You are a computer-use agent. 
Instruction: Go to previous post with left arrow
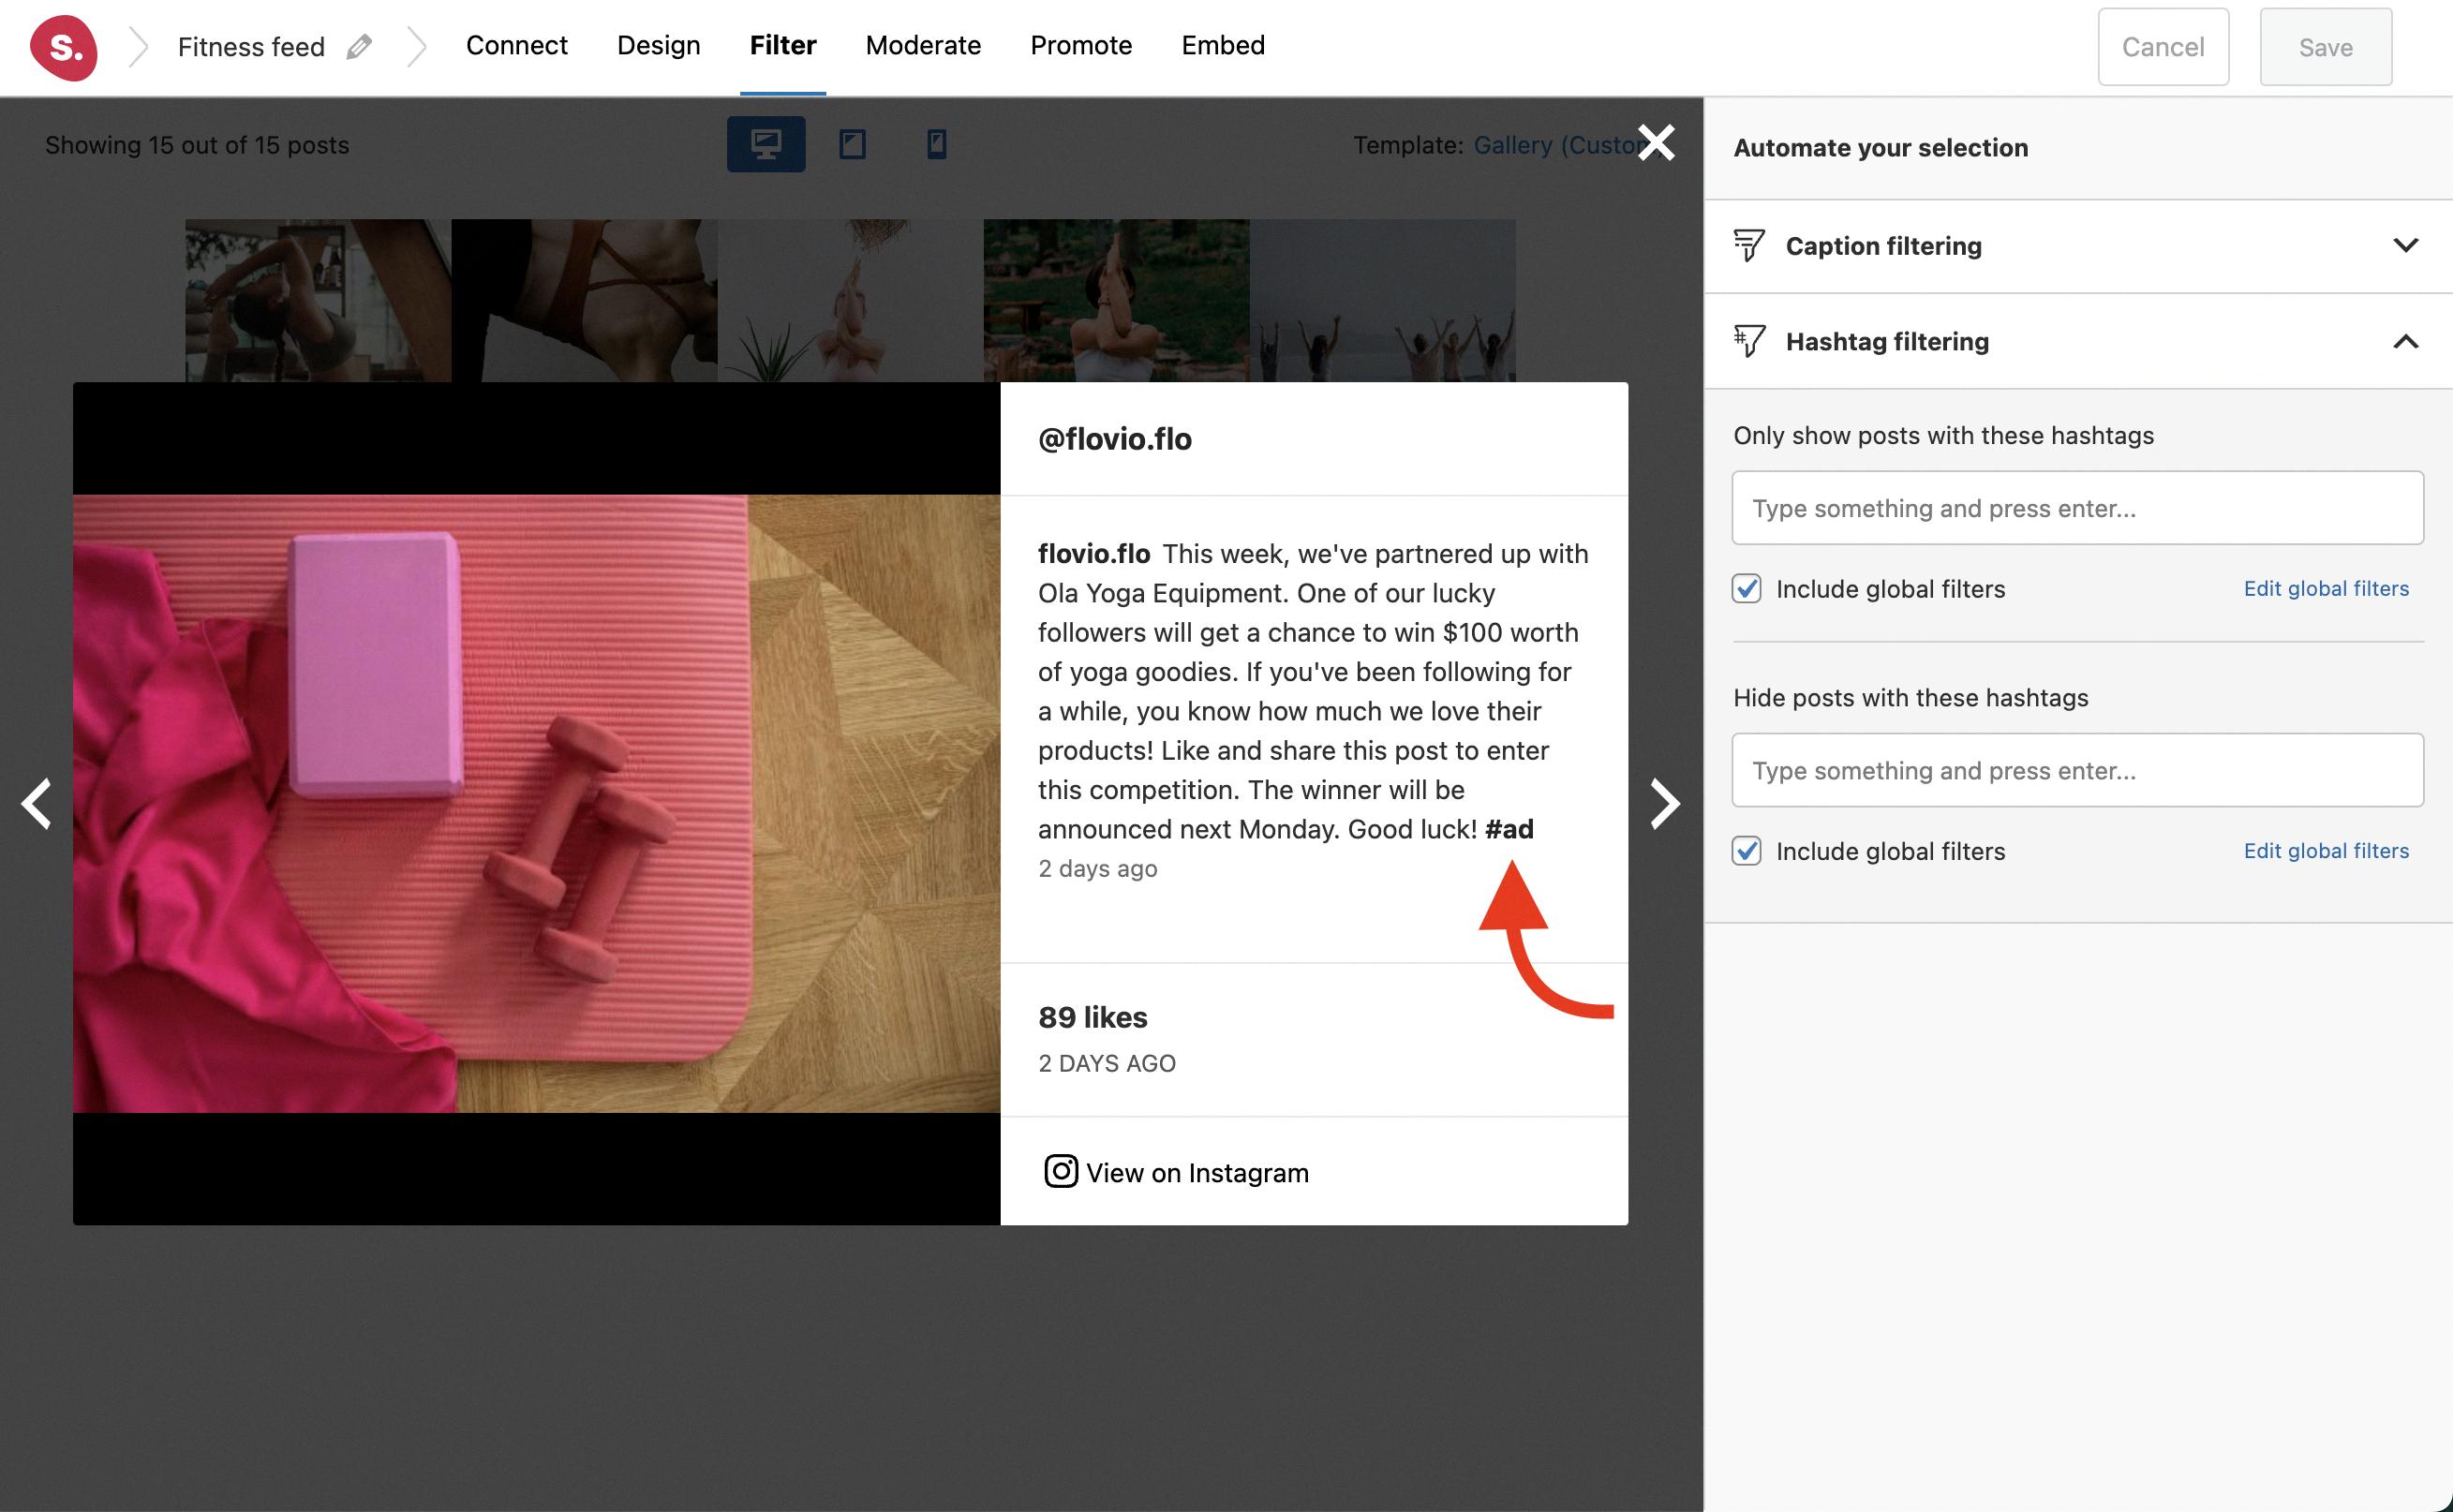tap(37, 803)
